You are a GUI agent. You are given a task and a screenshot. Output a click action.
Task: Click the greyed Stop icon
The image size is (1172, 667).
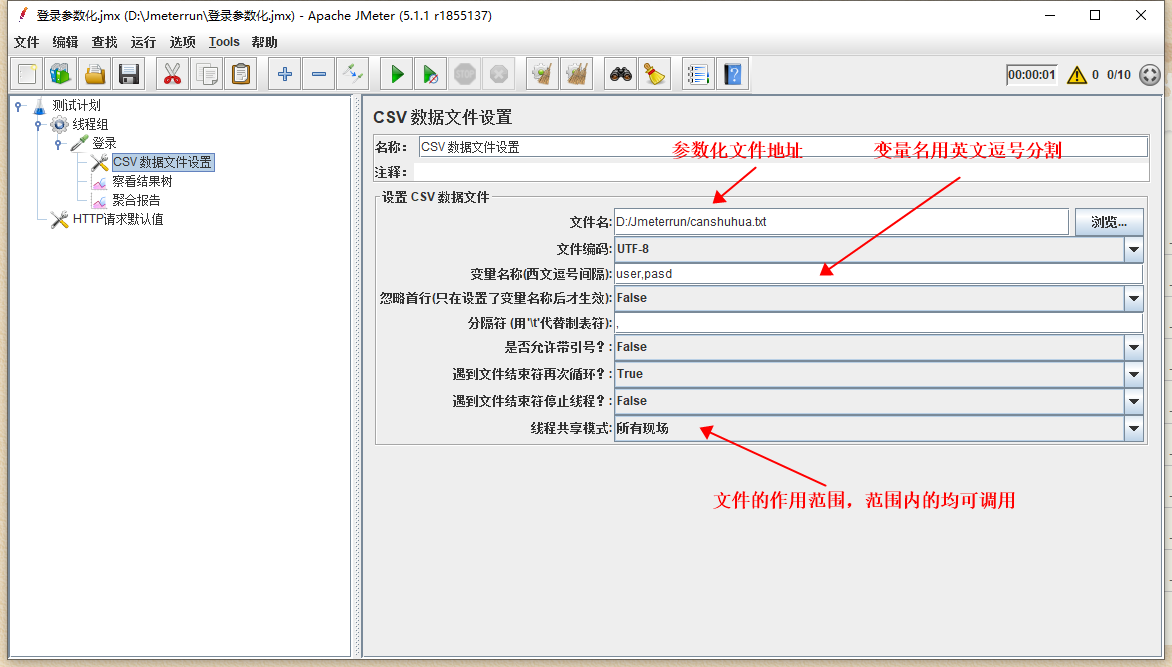[x=465, y=74]
